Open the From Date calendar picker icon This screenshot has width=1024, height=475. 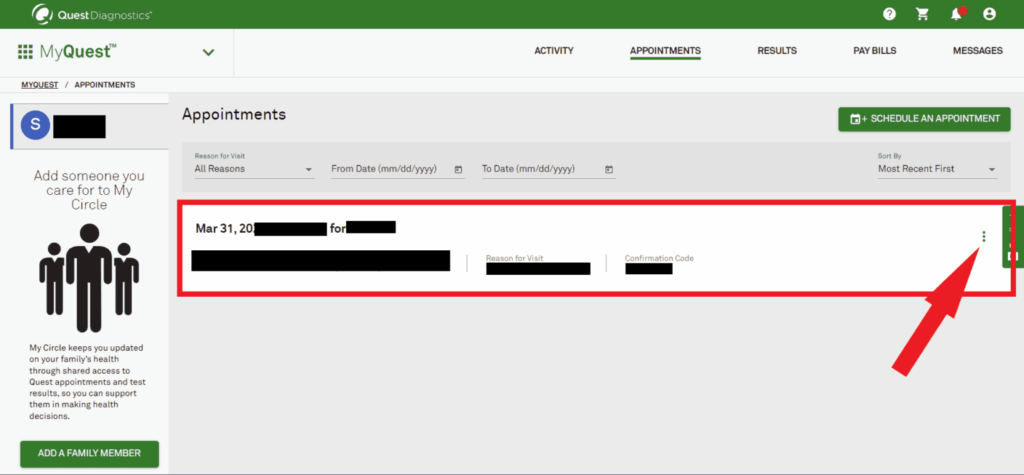(458, 169)
